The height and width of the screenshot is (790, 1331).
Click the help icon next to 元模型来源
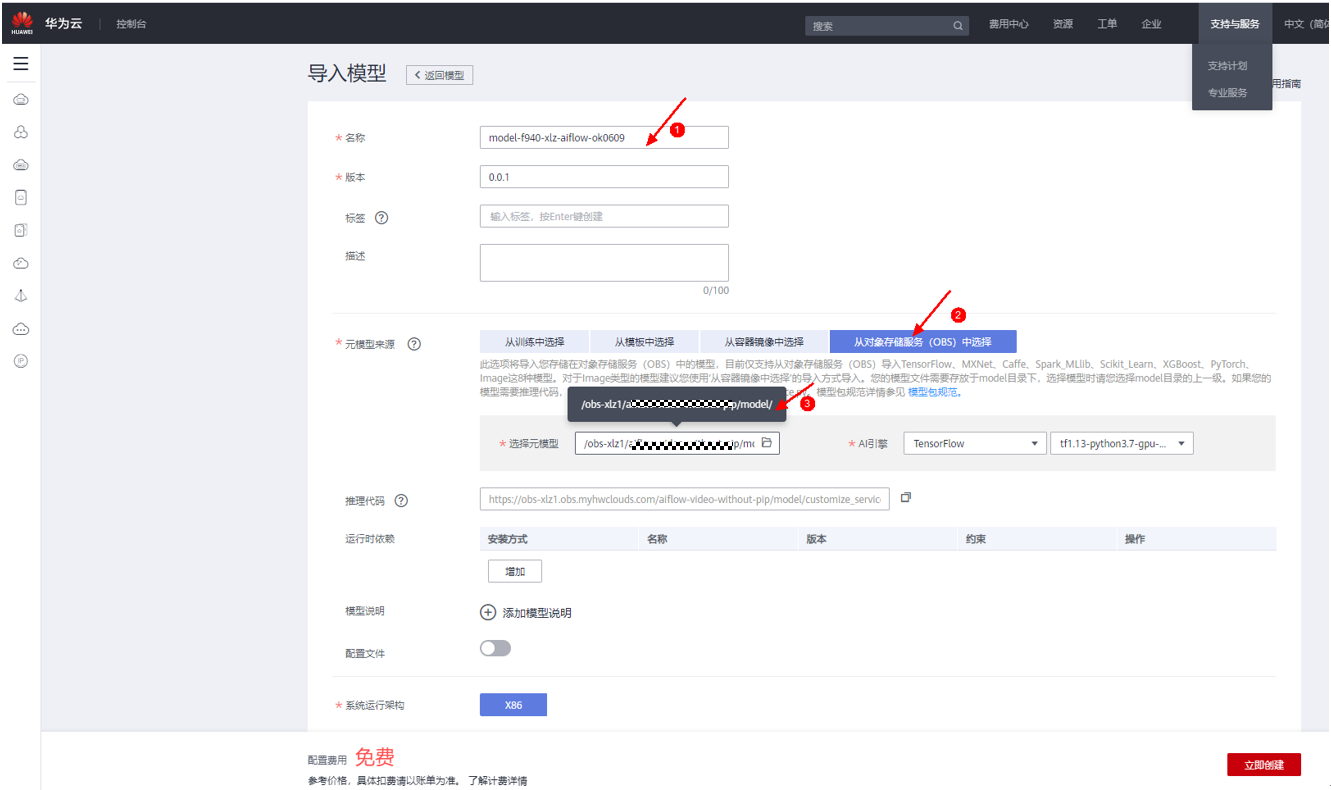tap(414, 344)
